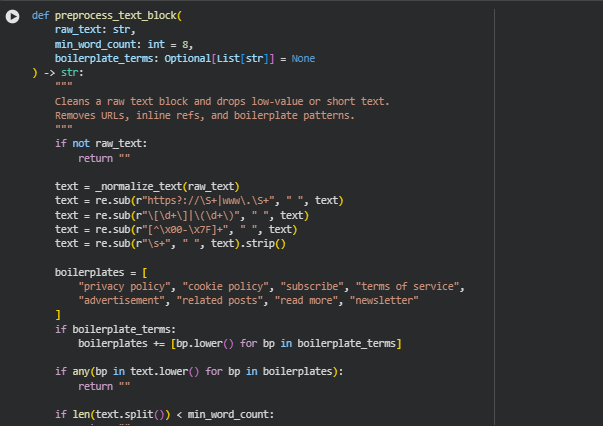Click the non-ASCII regex pattern [^\x00-\x7F]+
Viewport: 603px width, 426px height.
coord(200,229)
